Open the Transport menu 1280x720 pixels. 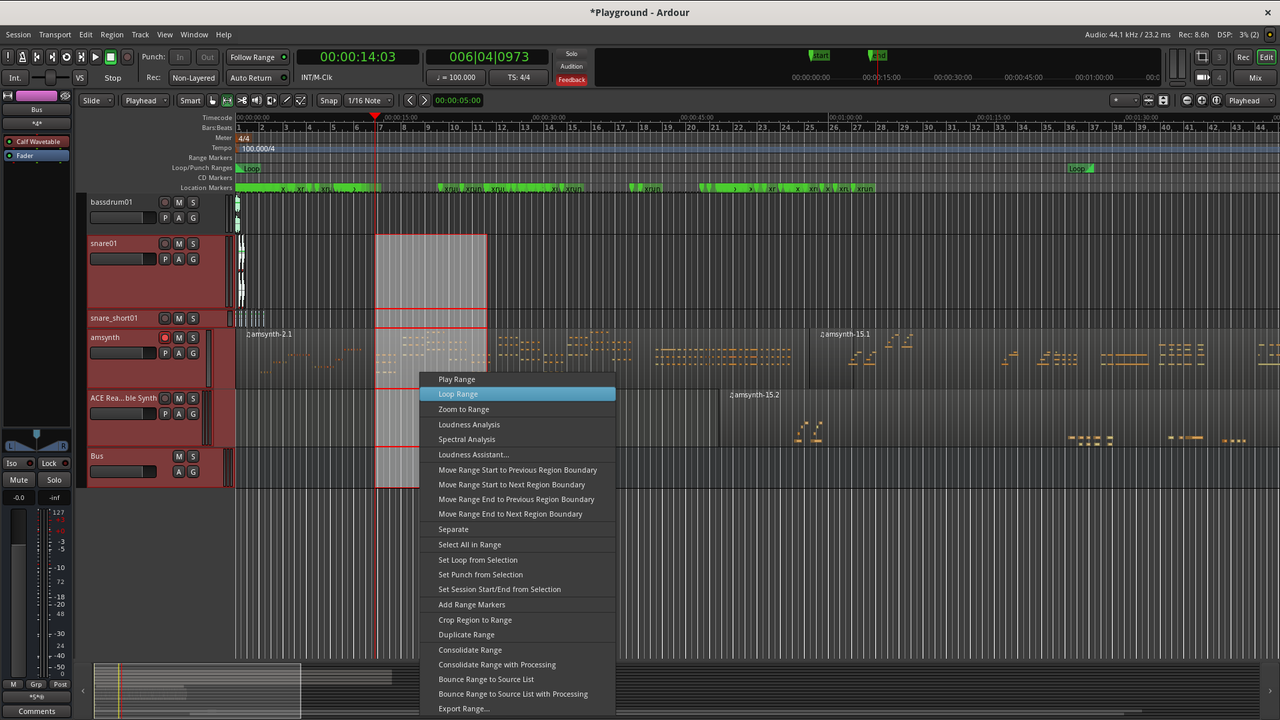click(55, 35)
